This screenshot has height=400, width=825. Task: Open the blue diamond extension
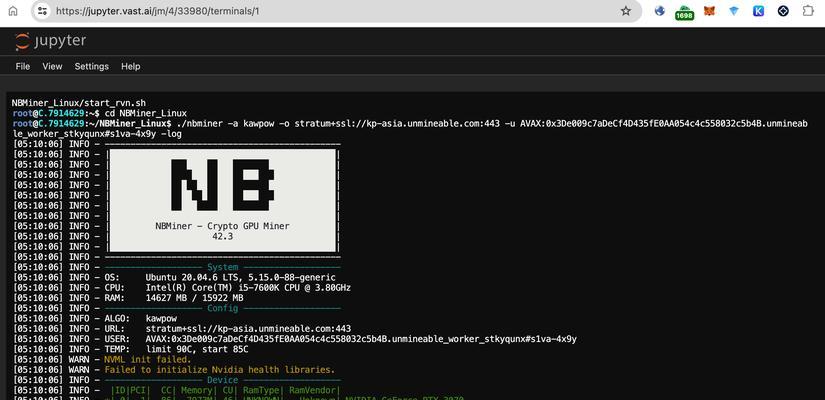click(734, 11)
